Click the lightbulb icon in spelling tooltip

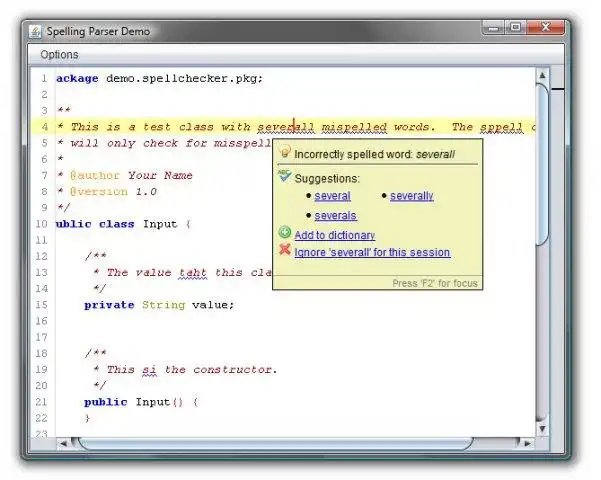click(285, 152)
